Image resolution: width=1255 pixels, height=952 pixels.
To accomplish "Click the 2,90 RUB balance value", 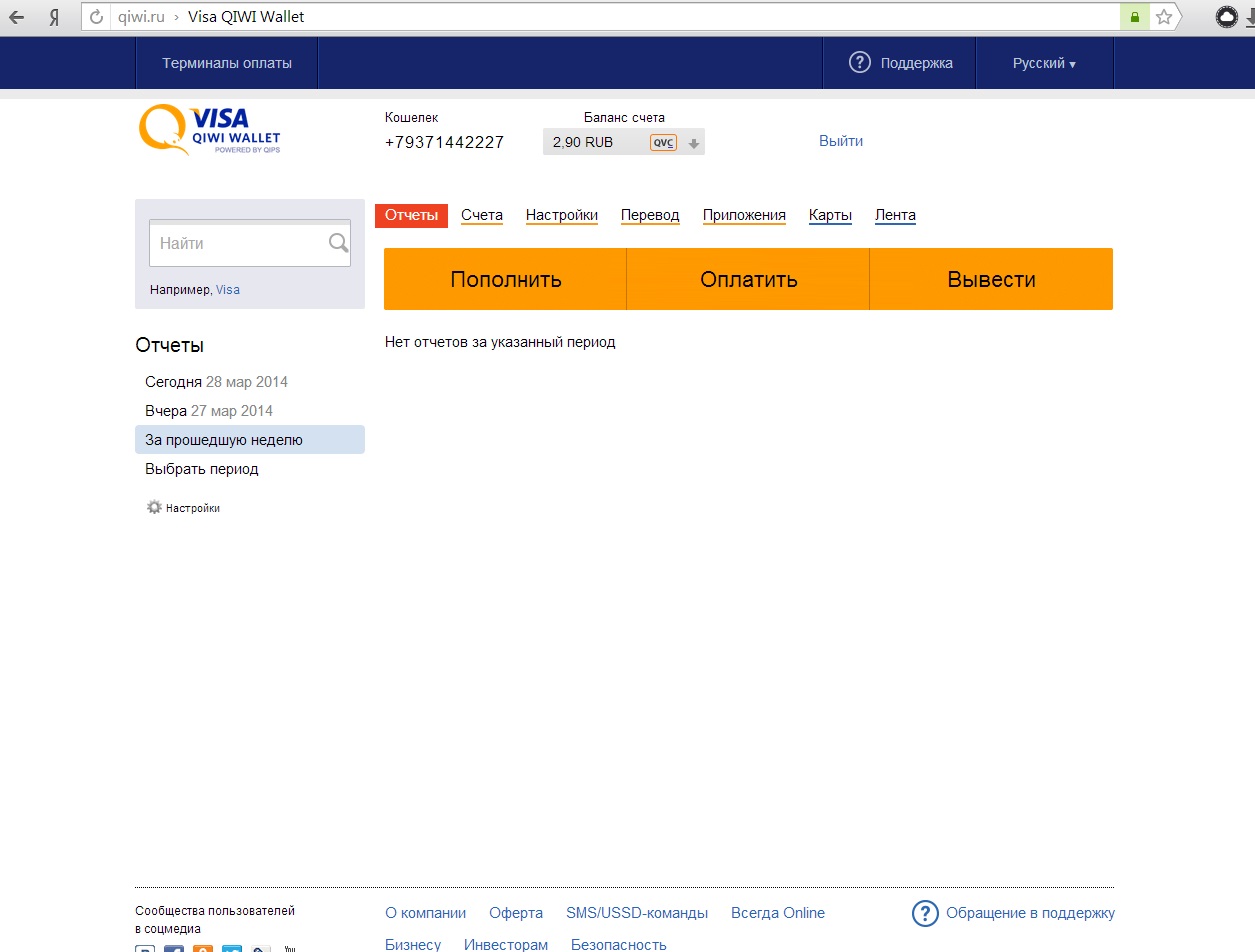I will click(x=583, y=142).
